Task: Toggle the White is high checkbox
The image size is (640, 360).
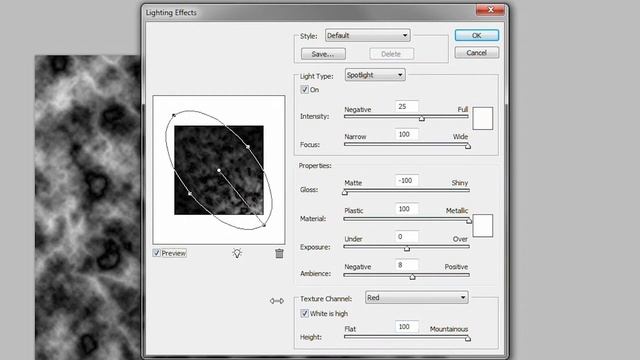Action: click(x=304, y=313)
